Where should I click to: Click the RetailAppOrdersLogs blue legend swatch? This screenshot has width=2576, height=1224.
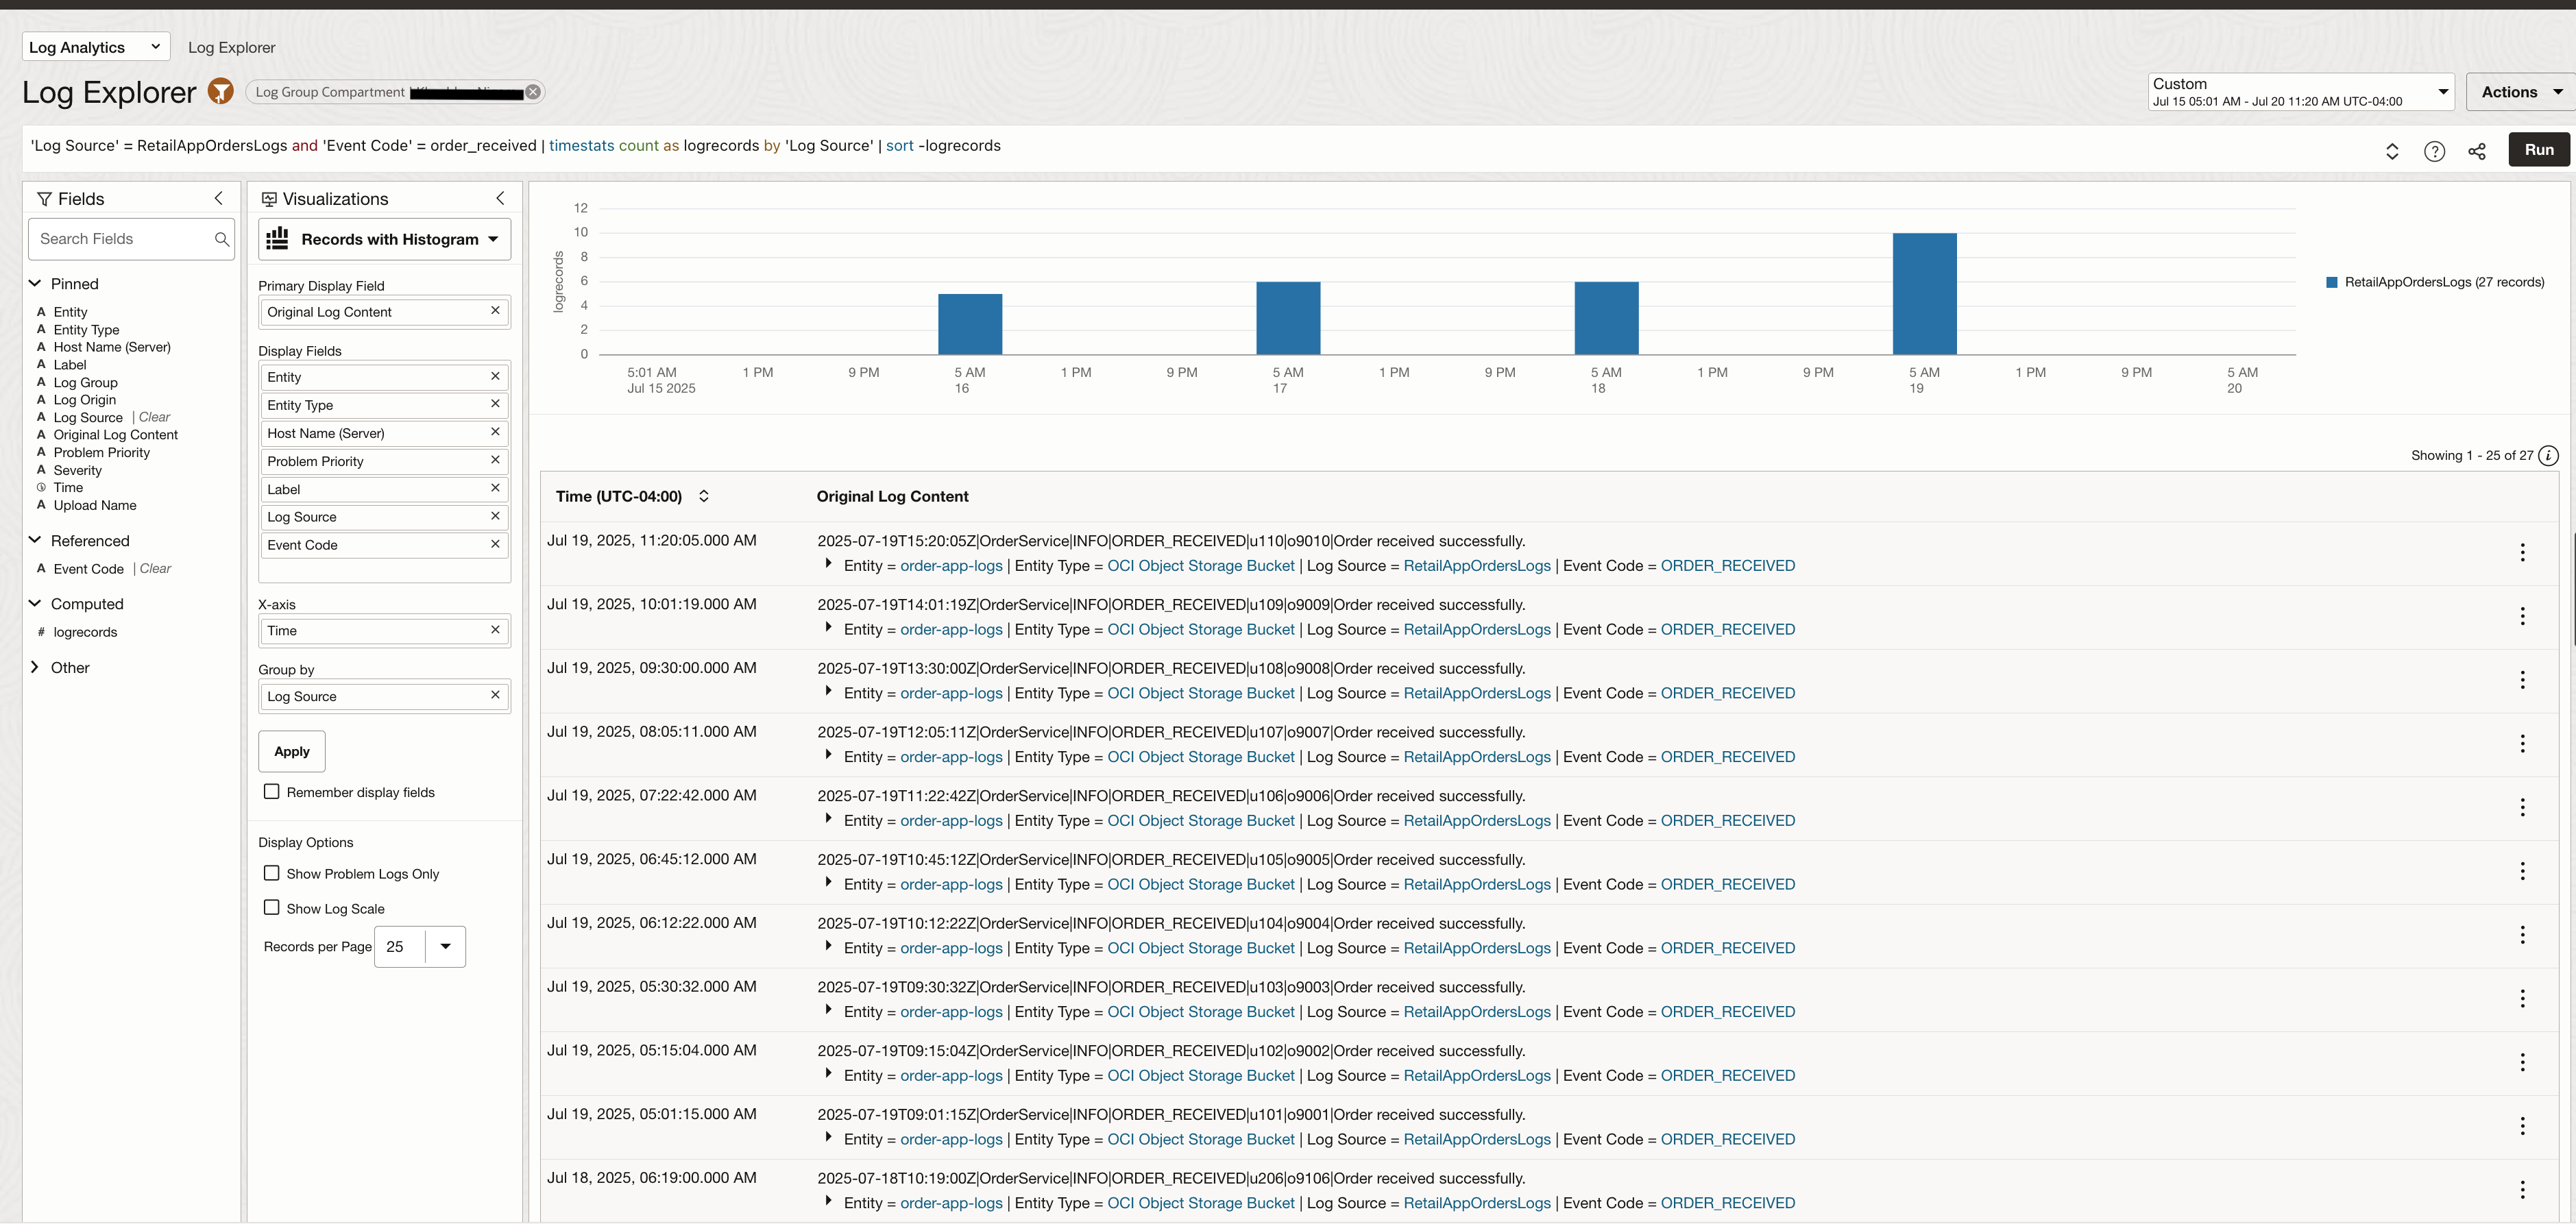point(2332,282)
